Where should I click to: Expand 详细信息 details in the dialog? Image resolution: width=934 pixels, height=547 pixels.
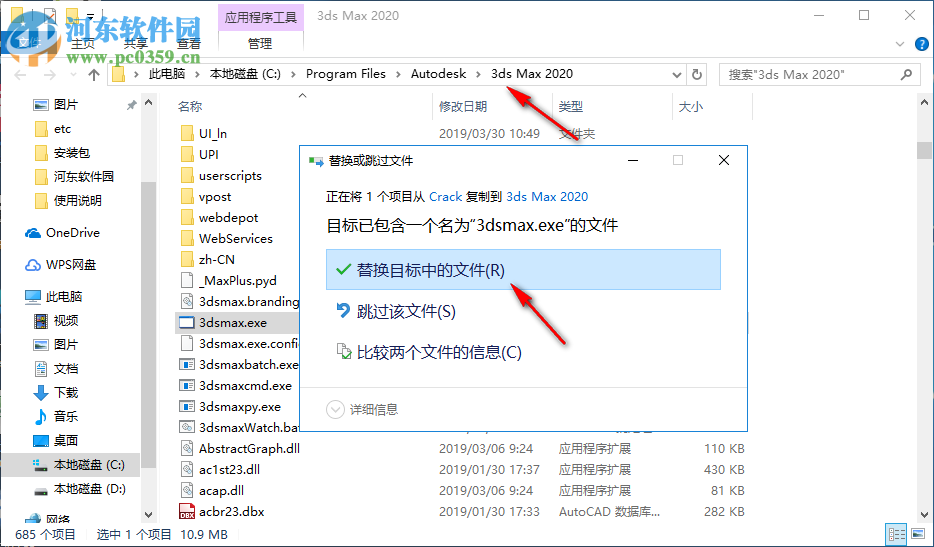[362, 409]
